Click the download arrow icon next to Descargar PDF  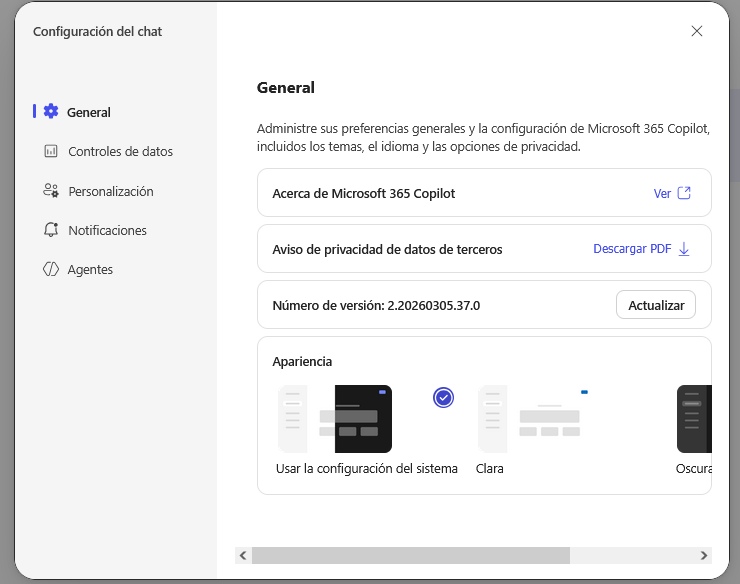pos(684,249)
